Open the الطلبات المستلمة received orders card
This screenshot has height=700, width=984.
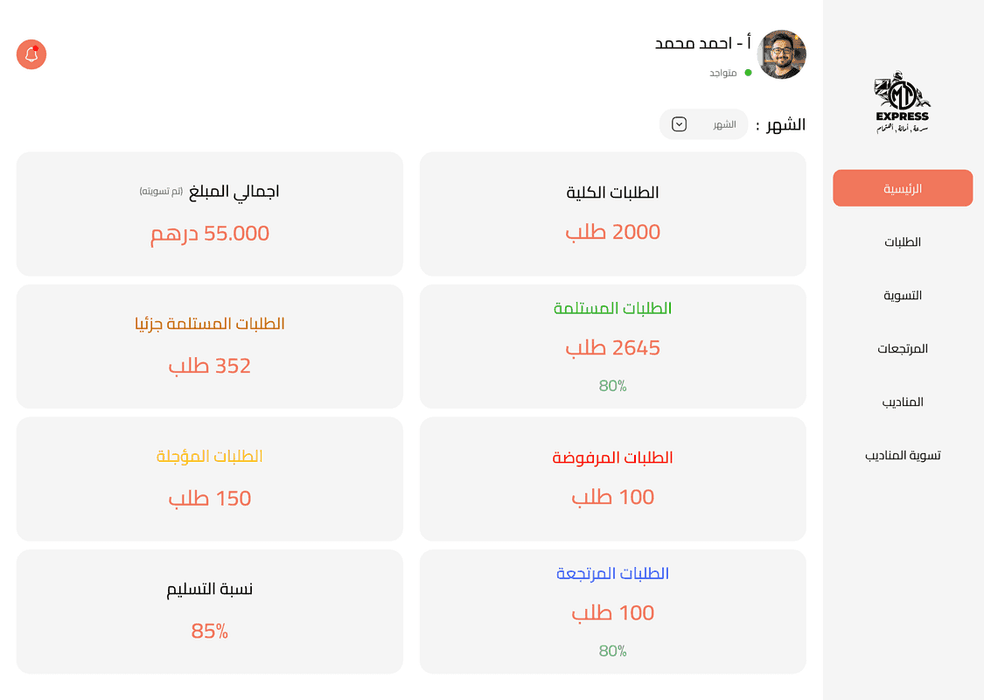tap(612, 346)
